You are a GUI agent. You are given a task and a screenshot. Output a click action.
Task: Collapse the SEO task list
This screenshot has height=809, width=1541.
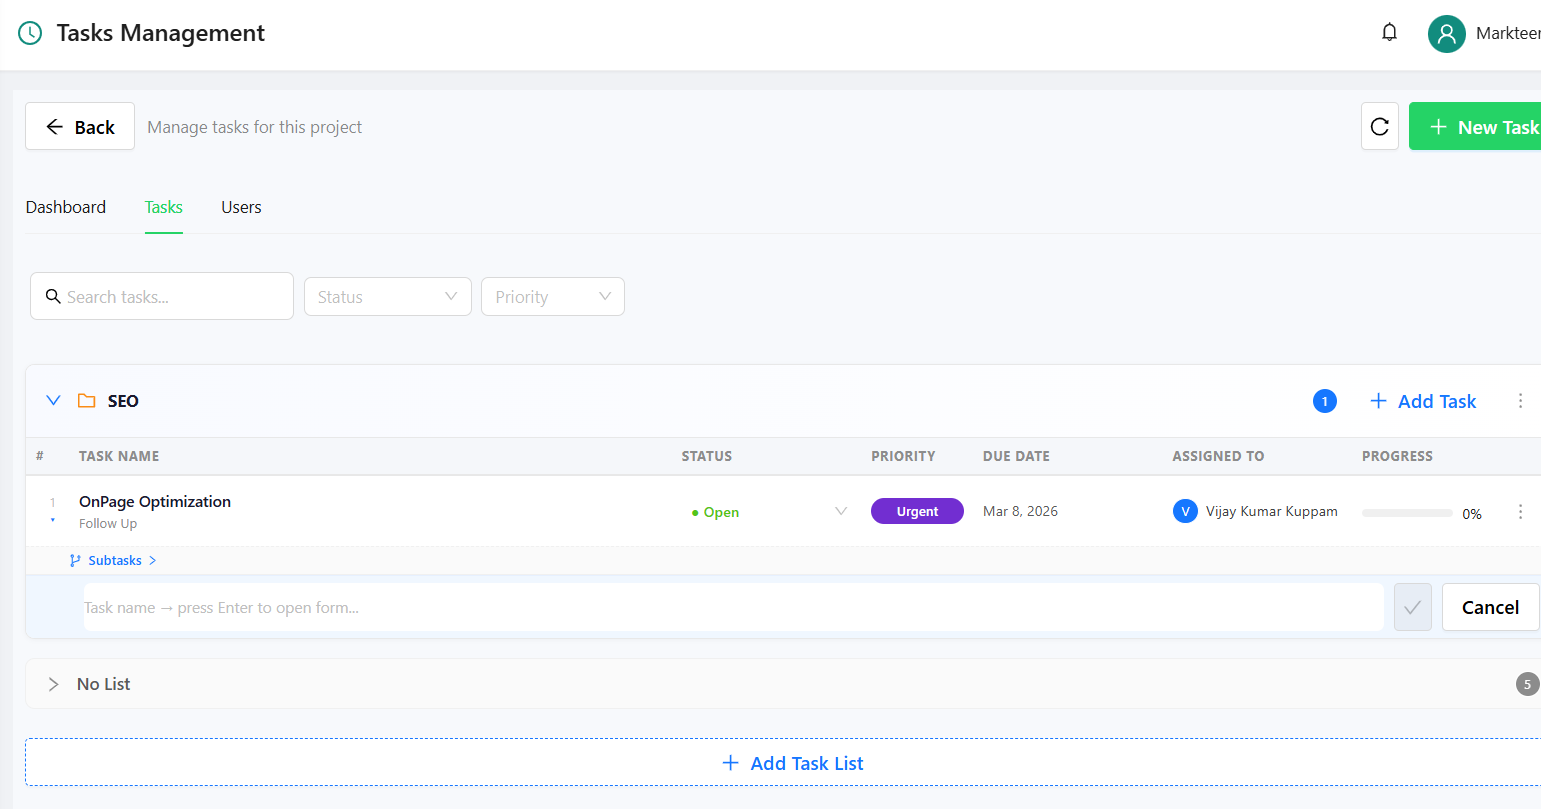53,400
